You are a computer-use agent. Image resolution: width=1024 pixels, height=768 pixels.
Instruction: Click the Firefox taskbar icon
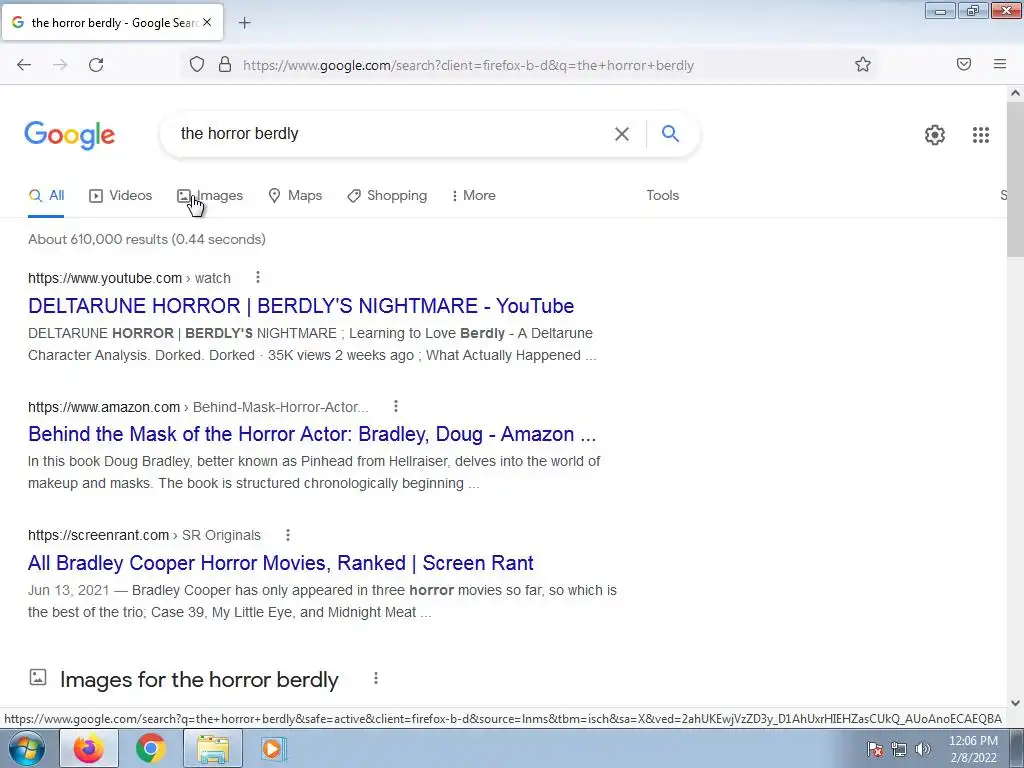pyautogui.click(x=89, y=748)
